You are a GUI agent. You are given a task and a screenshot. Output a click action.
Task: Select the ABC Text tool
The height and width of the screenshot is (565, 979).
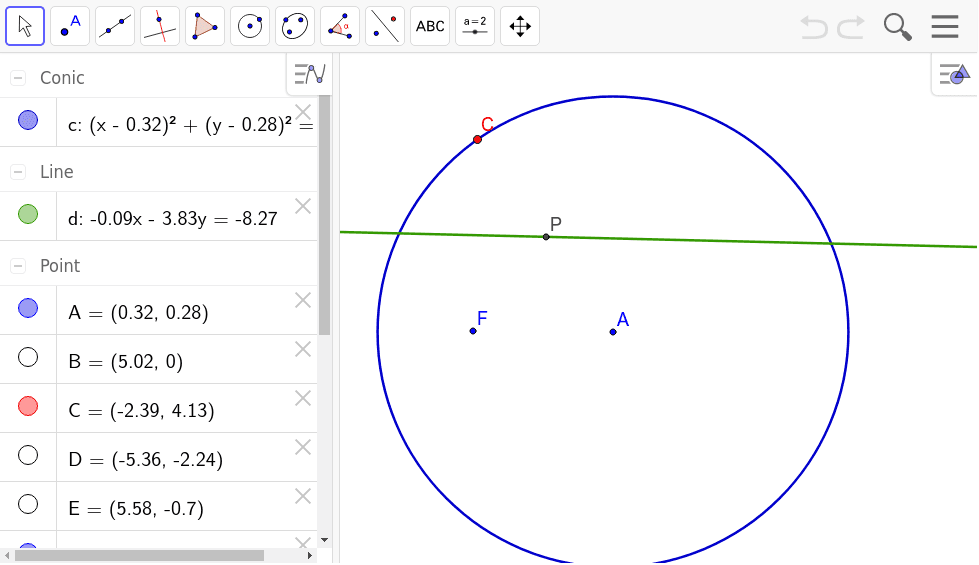tap(430, 26)
